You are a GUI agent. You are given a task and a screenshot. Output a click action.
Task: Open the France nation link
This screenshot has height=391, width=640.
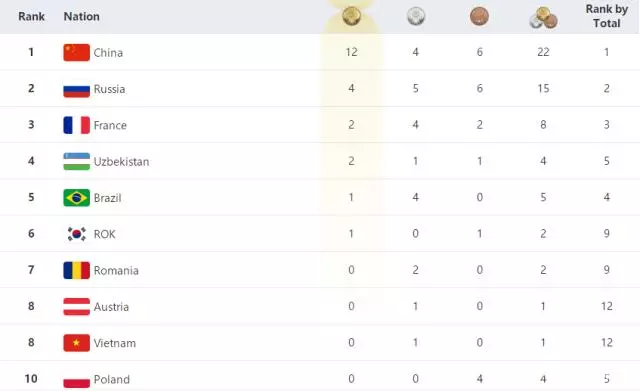110,125
